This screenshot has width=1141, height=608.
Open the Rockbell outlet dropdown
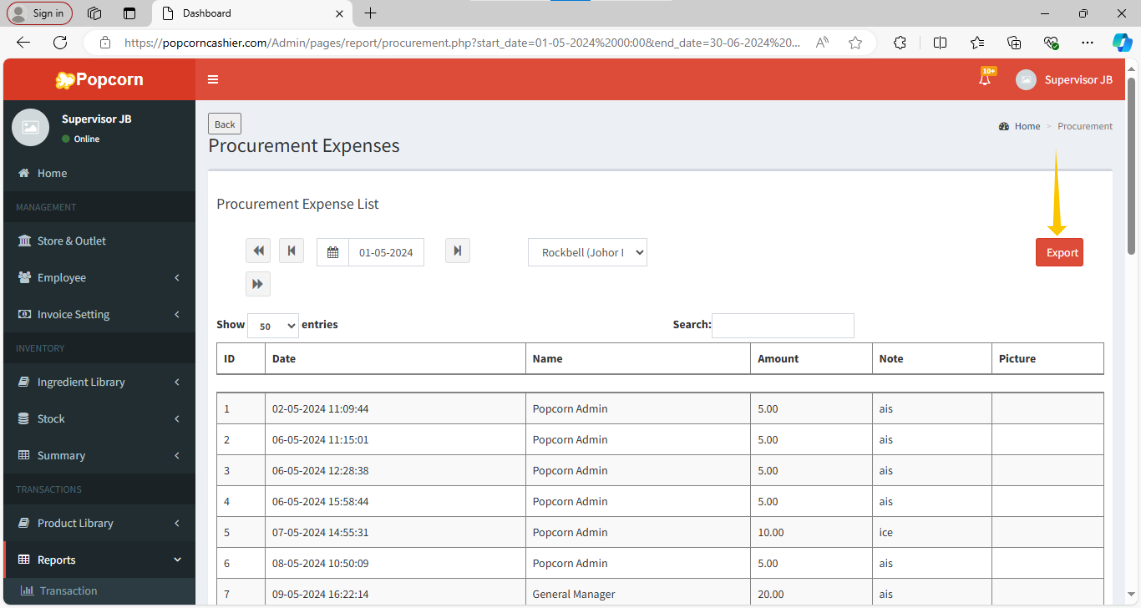pyautogui.click(x=587, y=252)
